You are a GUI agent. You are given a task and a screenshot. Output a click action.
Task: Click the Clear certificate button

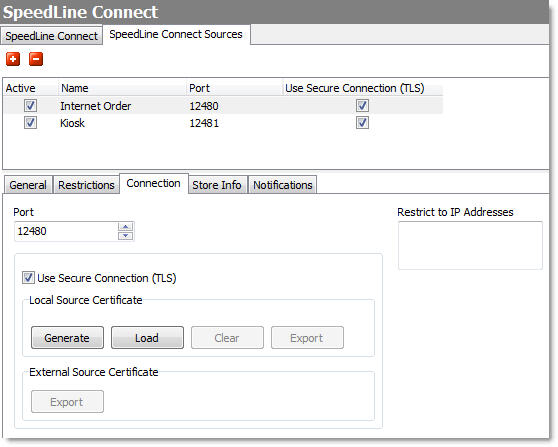227,337
